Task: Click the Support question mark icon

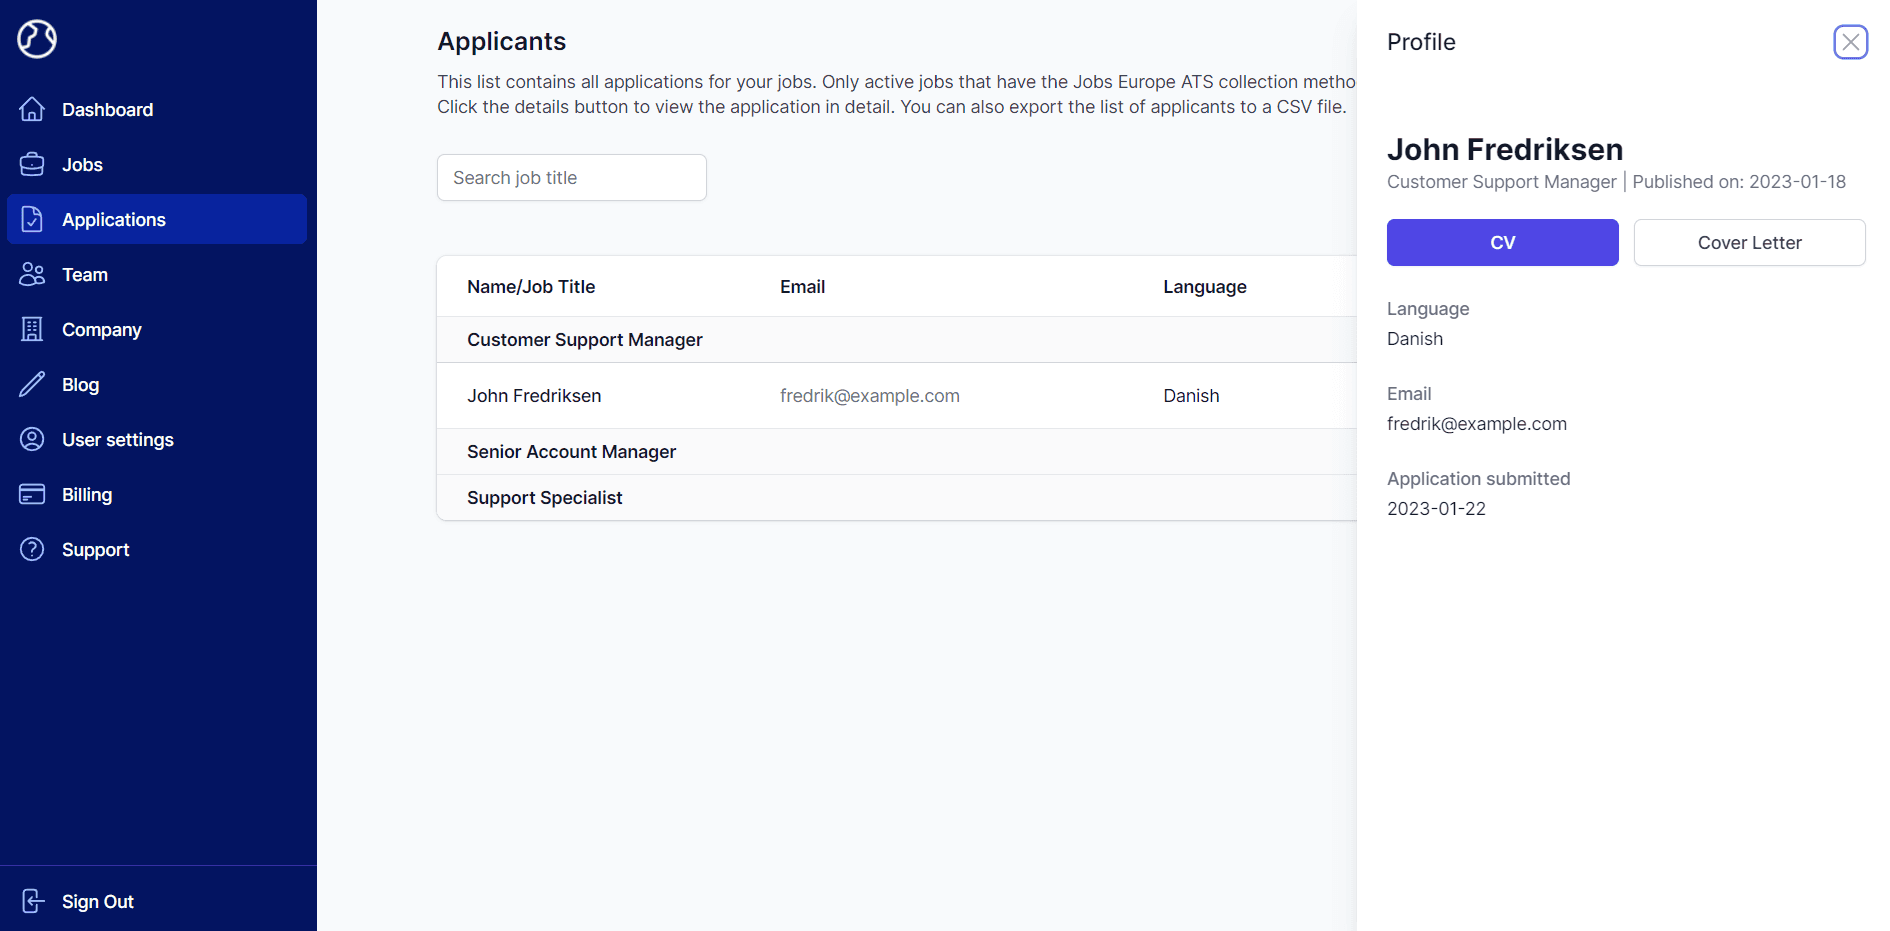Action: point(32,549)
